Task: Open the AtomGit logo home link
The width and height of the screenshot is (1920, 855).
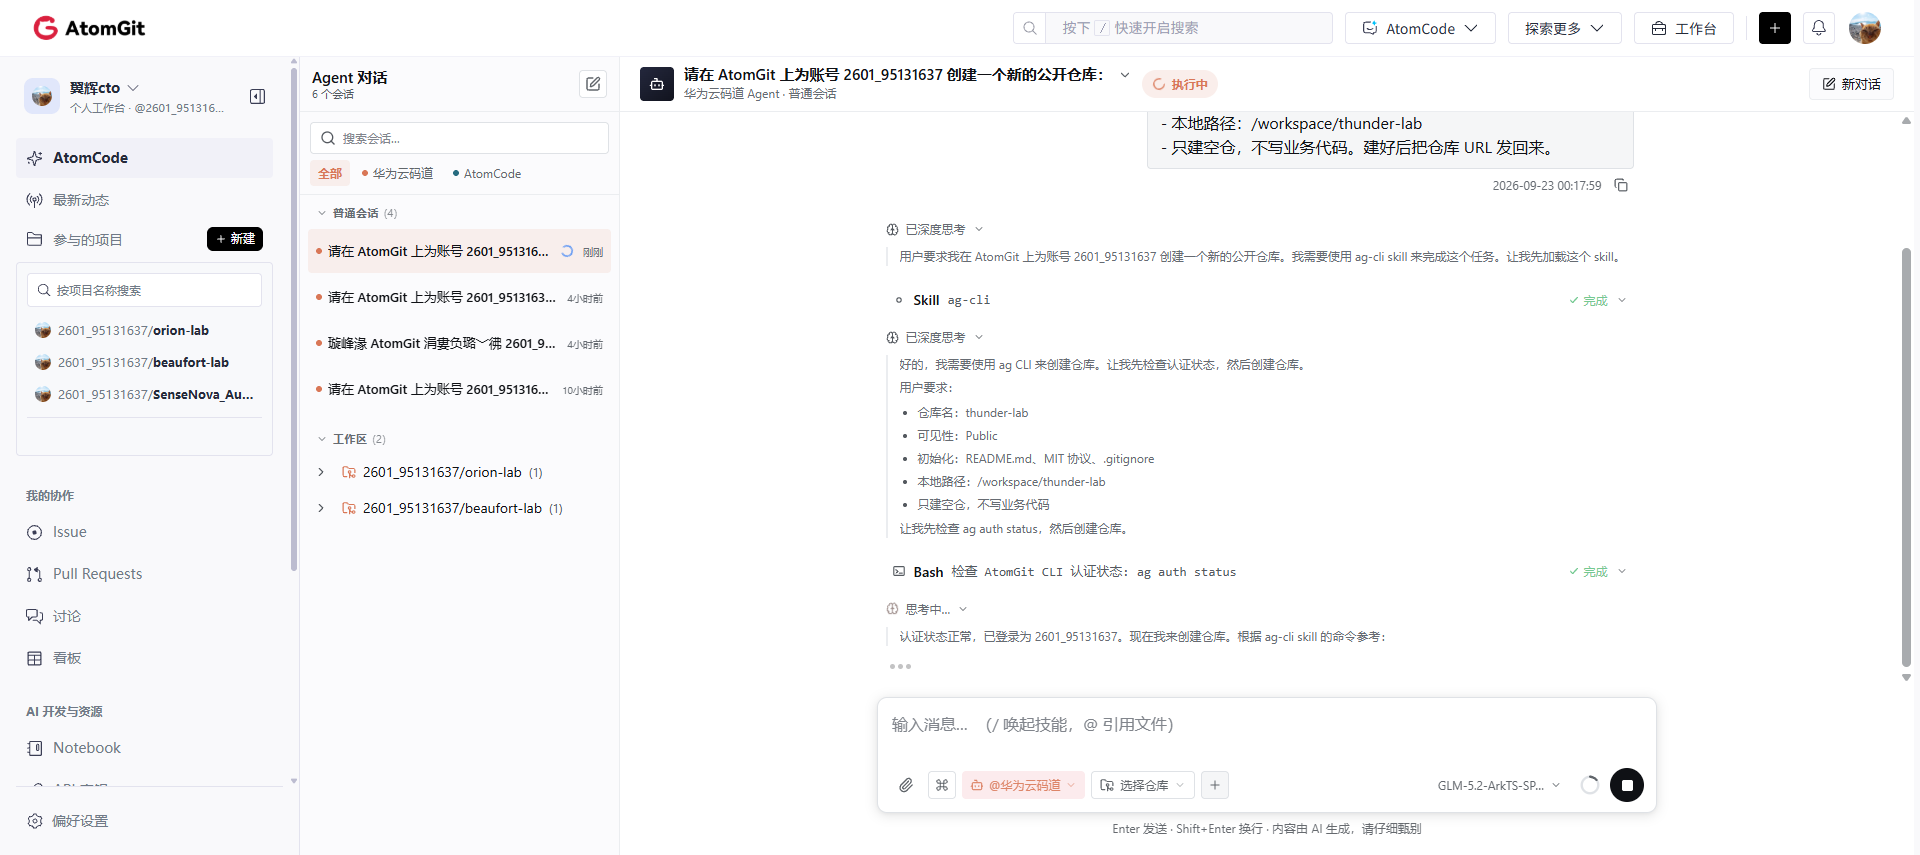Action: (89, 28)
